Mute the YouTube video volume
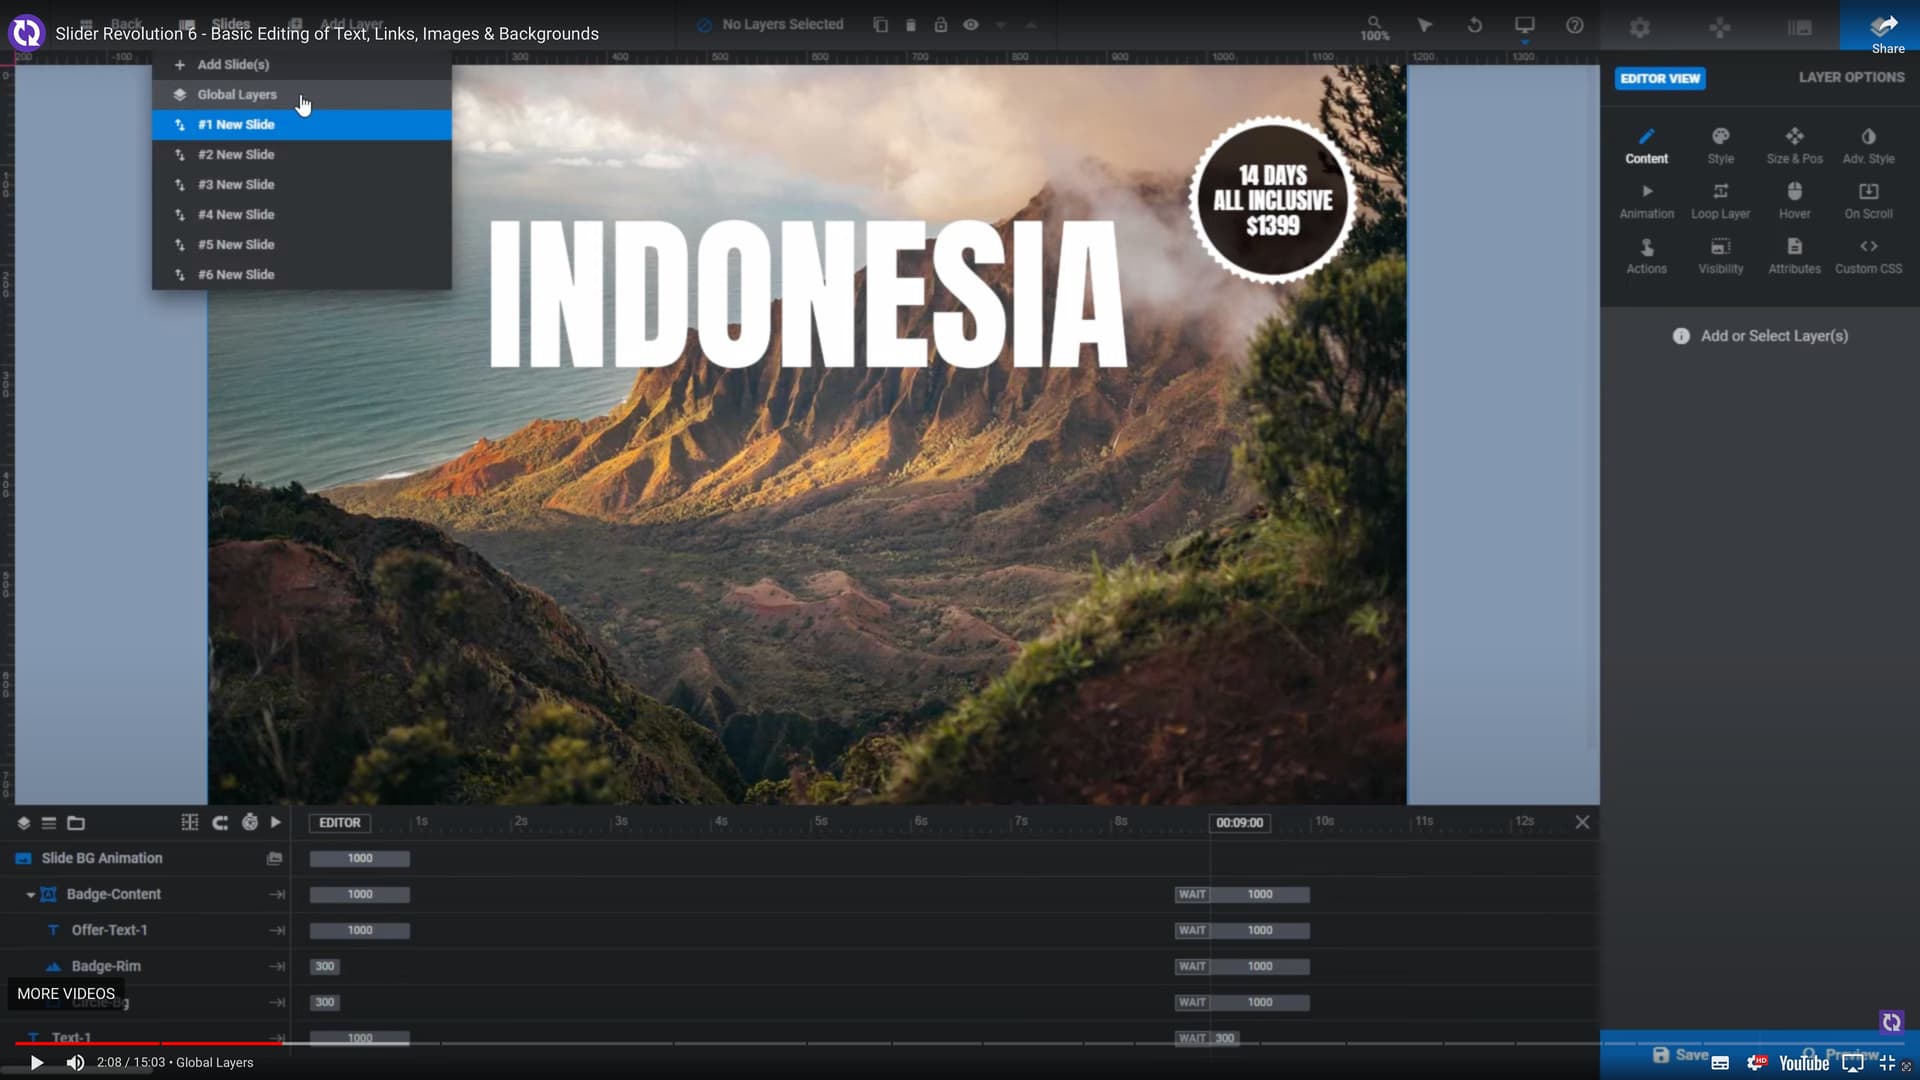The width and height of the screenshot is (1920, 1080). [75, 1062]
